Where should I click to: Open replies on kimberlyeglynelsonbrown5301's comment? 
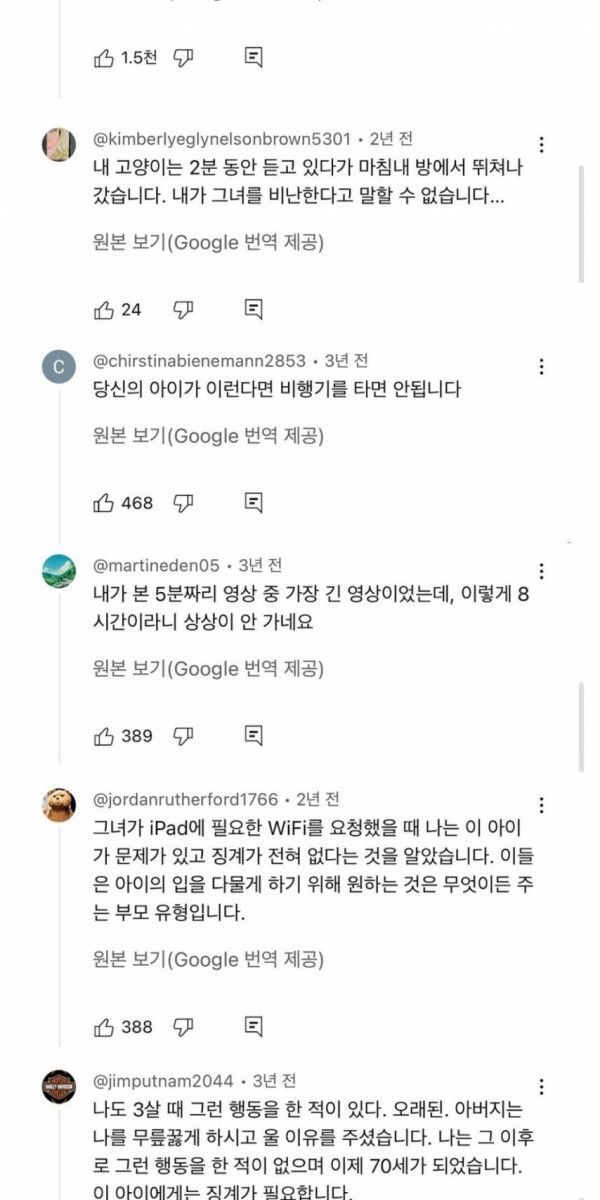pos(254,309)
